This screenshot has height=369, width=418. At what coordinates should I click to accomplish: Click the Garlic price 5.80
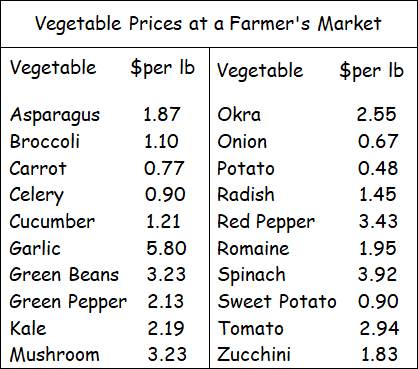[166, 248]
